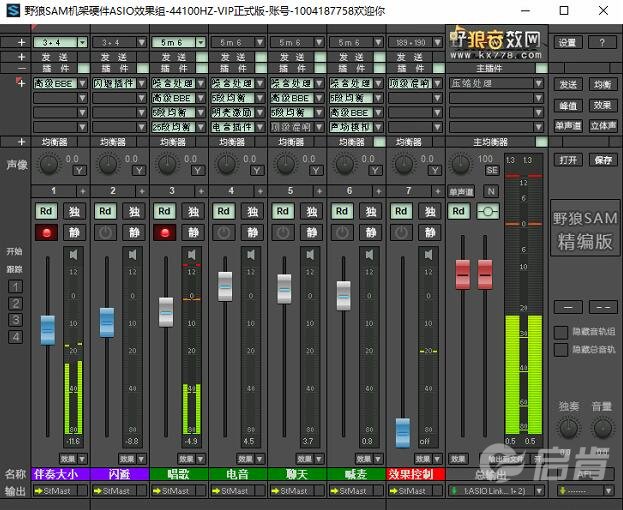Click the plus icon next to channel number 1
Viewport: 623px width, 510px height.
[x=83, y=191]
